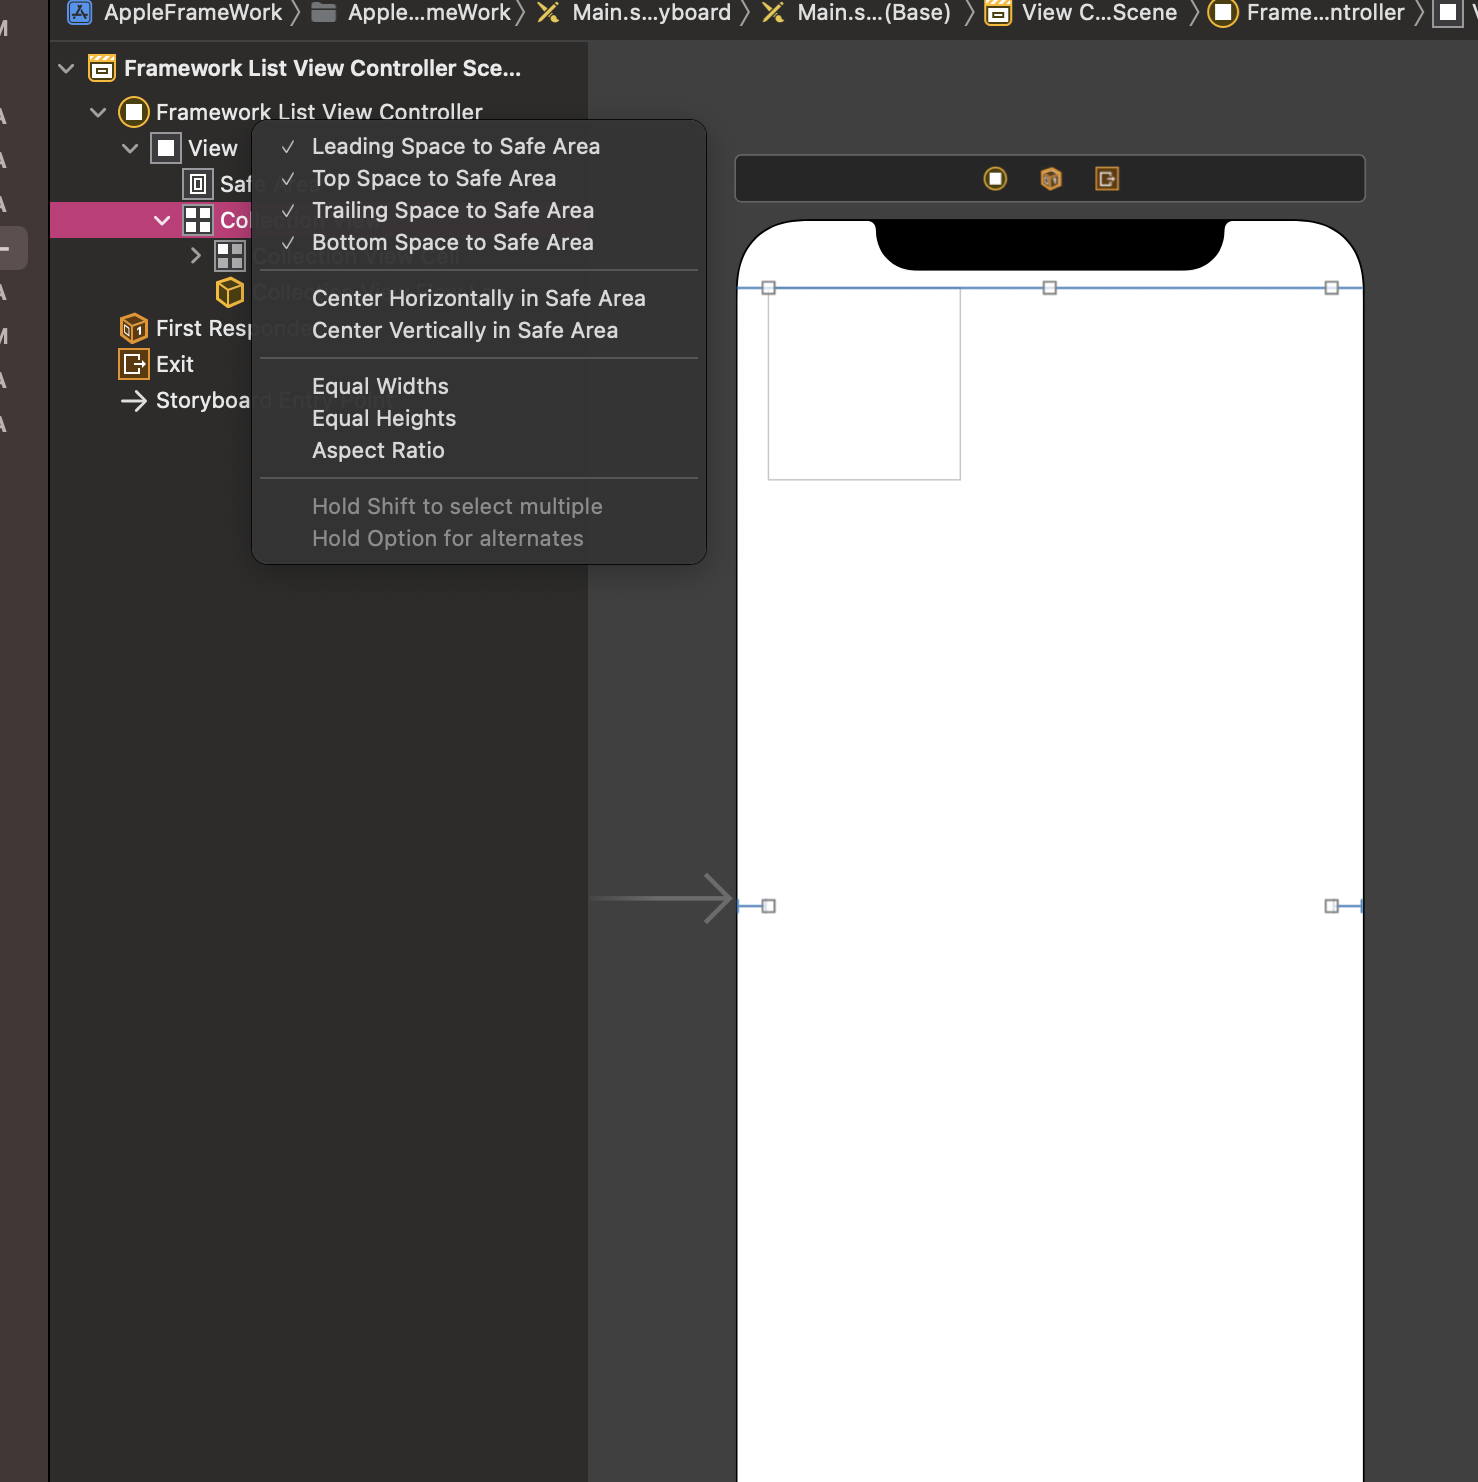Click the View square icon in outline

point(166,148)
